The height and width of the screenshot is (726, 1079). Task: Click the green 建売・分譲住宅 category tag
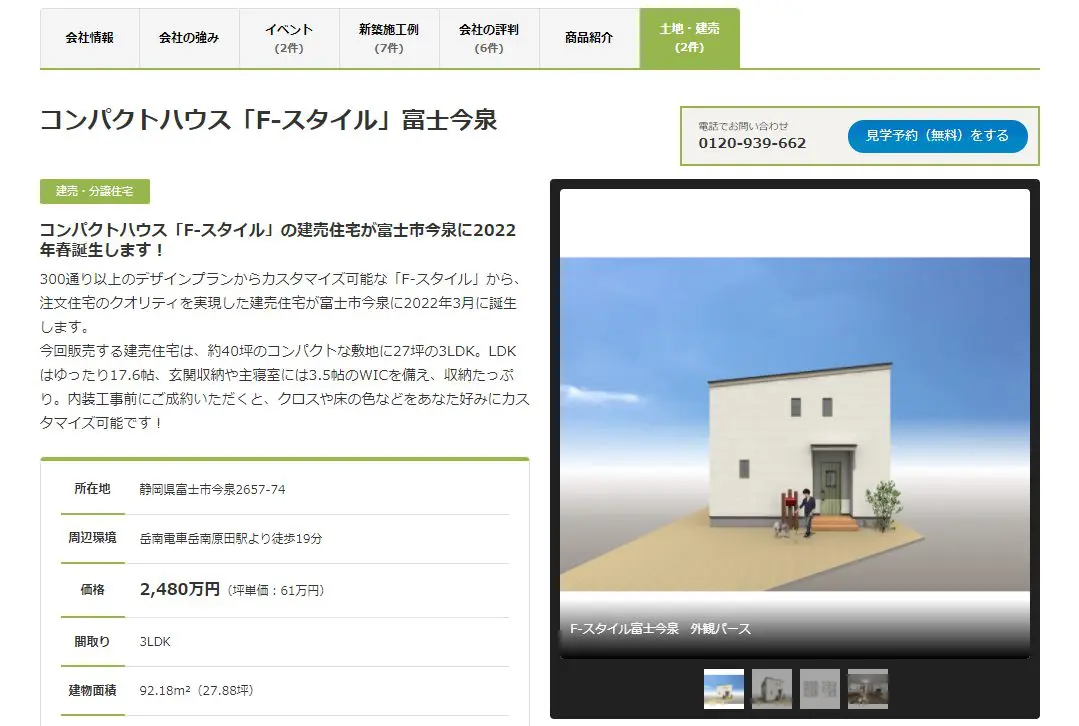(95, 191)
